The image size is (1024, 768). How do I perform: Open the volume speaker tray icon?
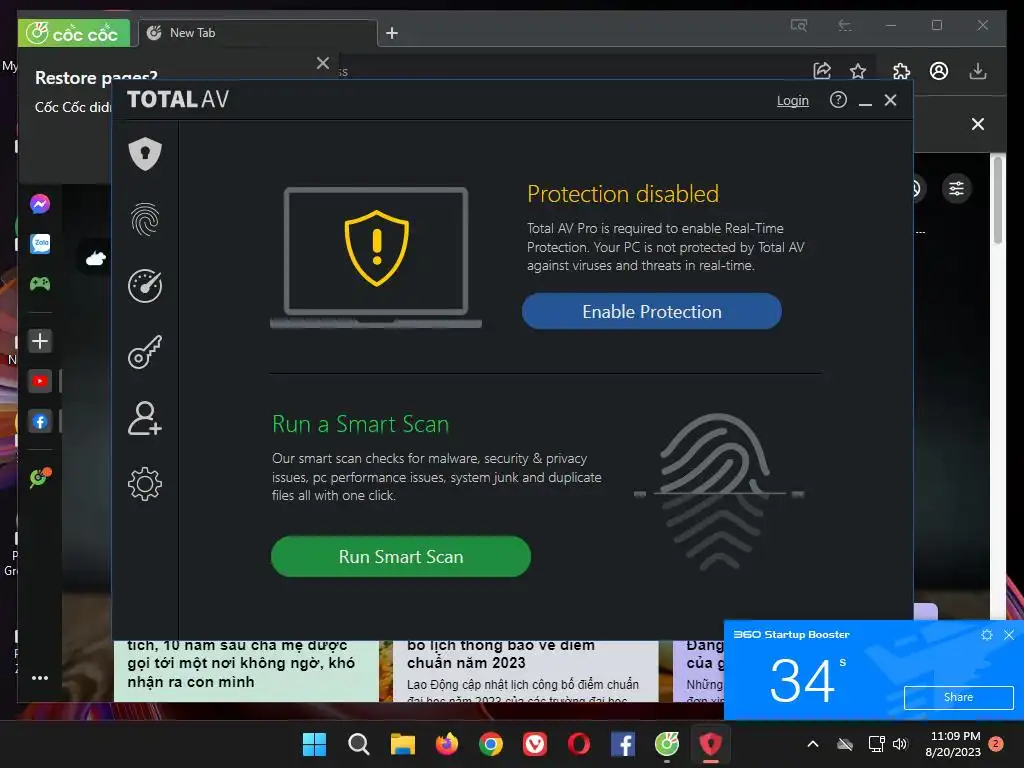pyautogui.click(x=900, y=744)
